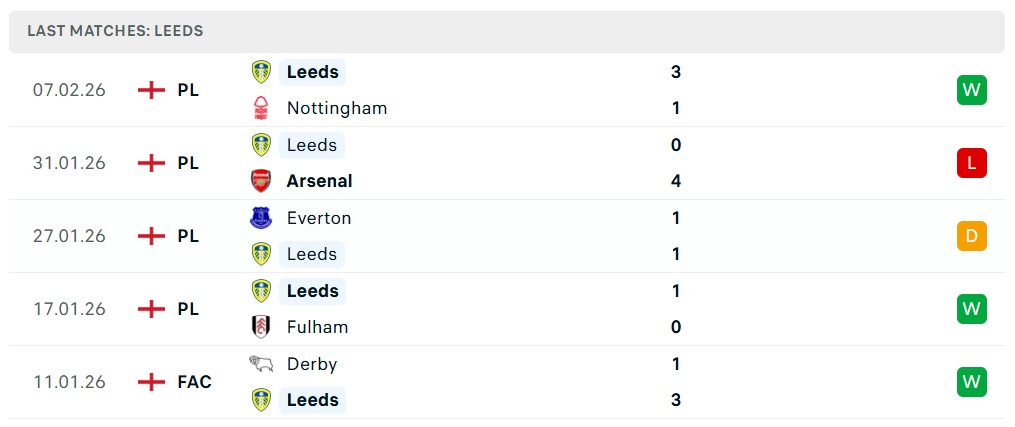The height and width of the screenshot is (427, 1015).
Task: Click the Arsenal club crest
Action: pyautogui.click(x=261, y=181)
